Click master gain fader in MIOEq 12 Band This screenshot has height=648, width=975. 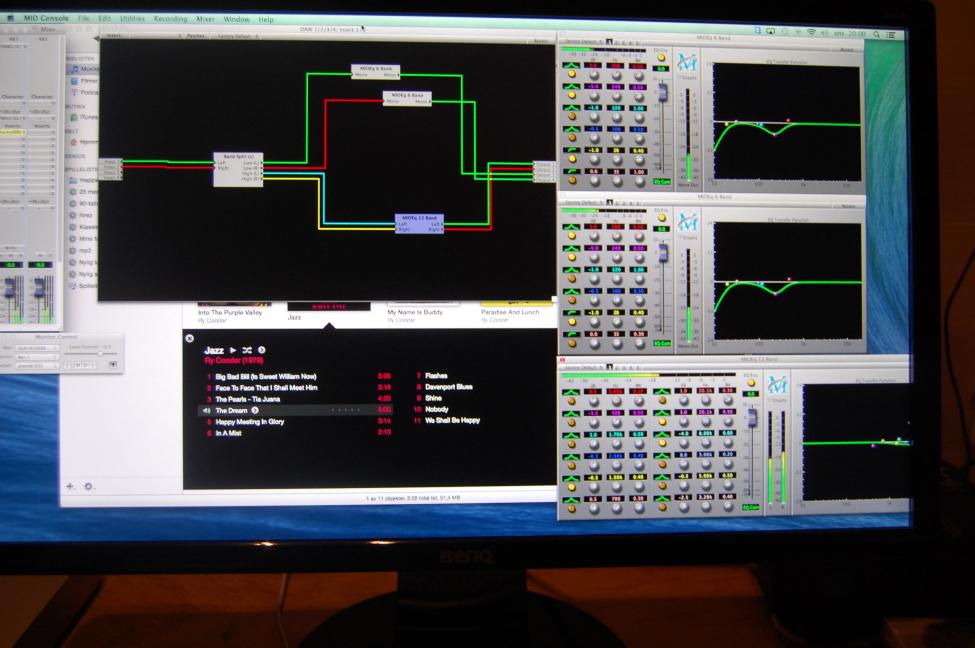752,418
